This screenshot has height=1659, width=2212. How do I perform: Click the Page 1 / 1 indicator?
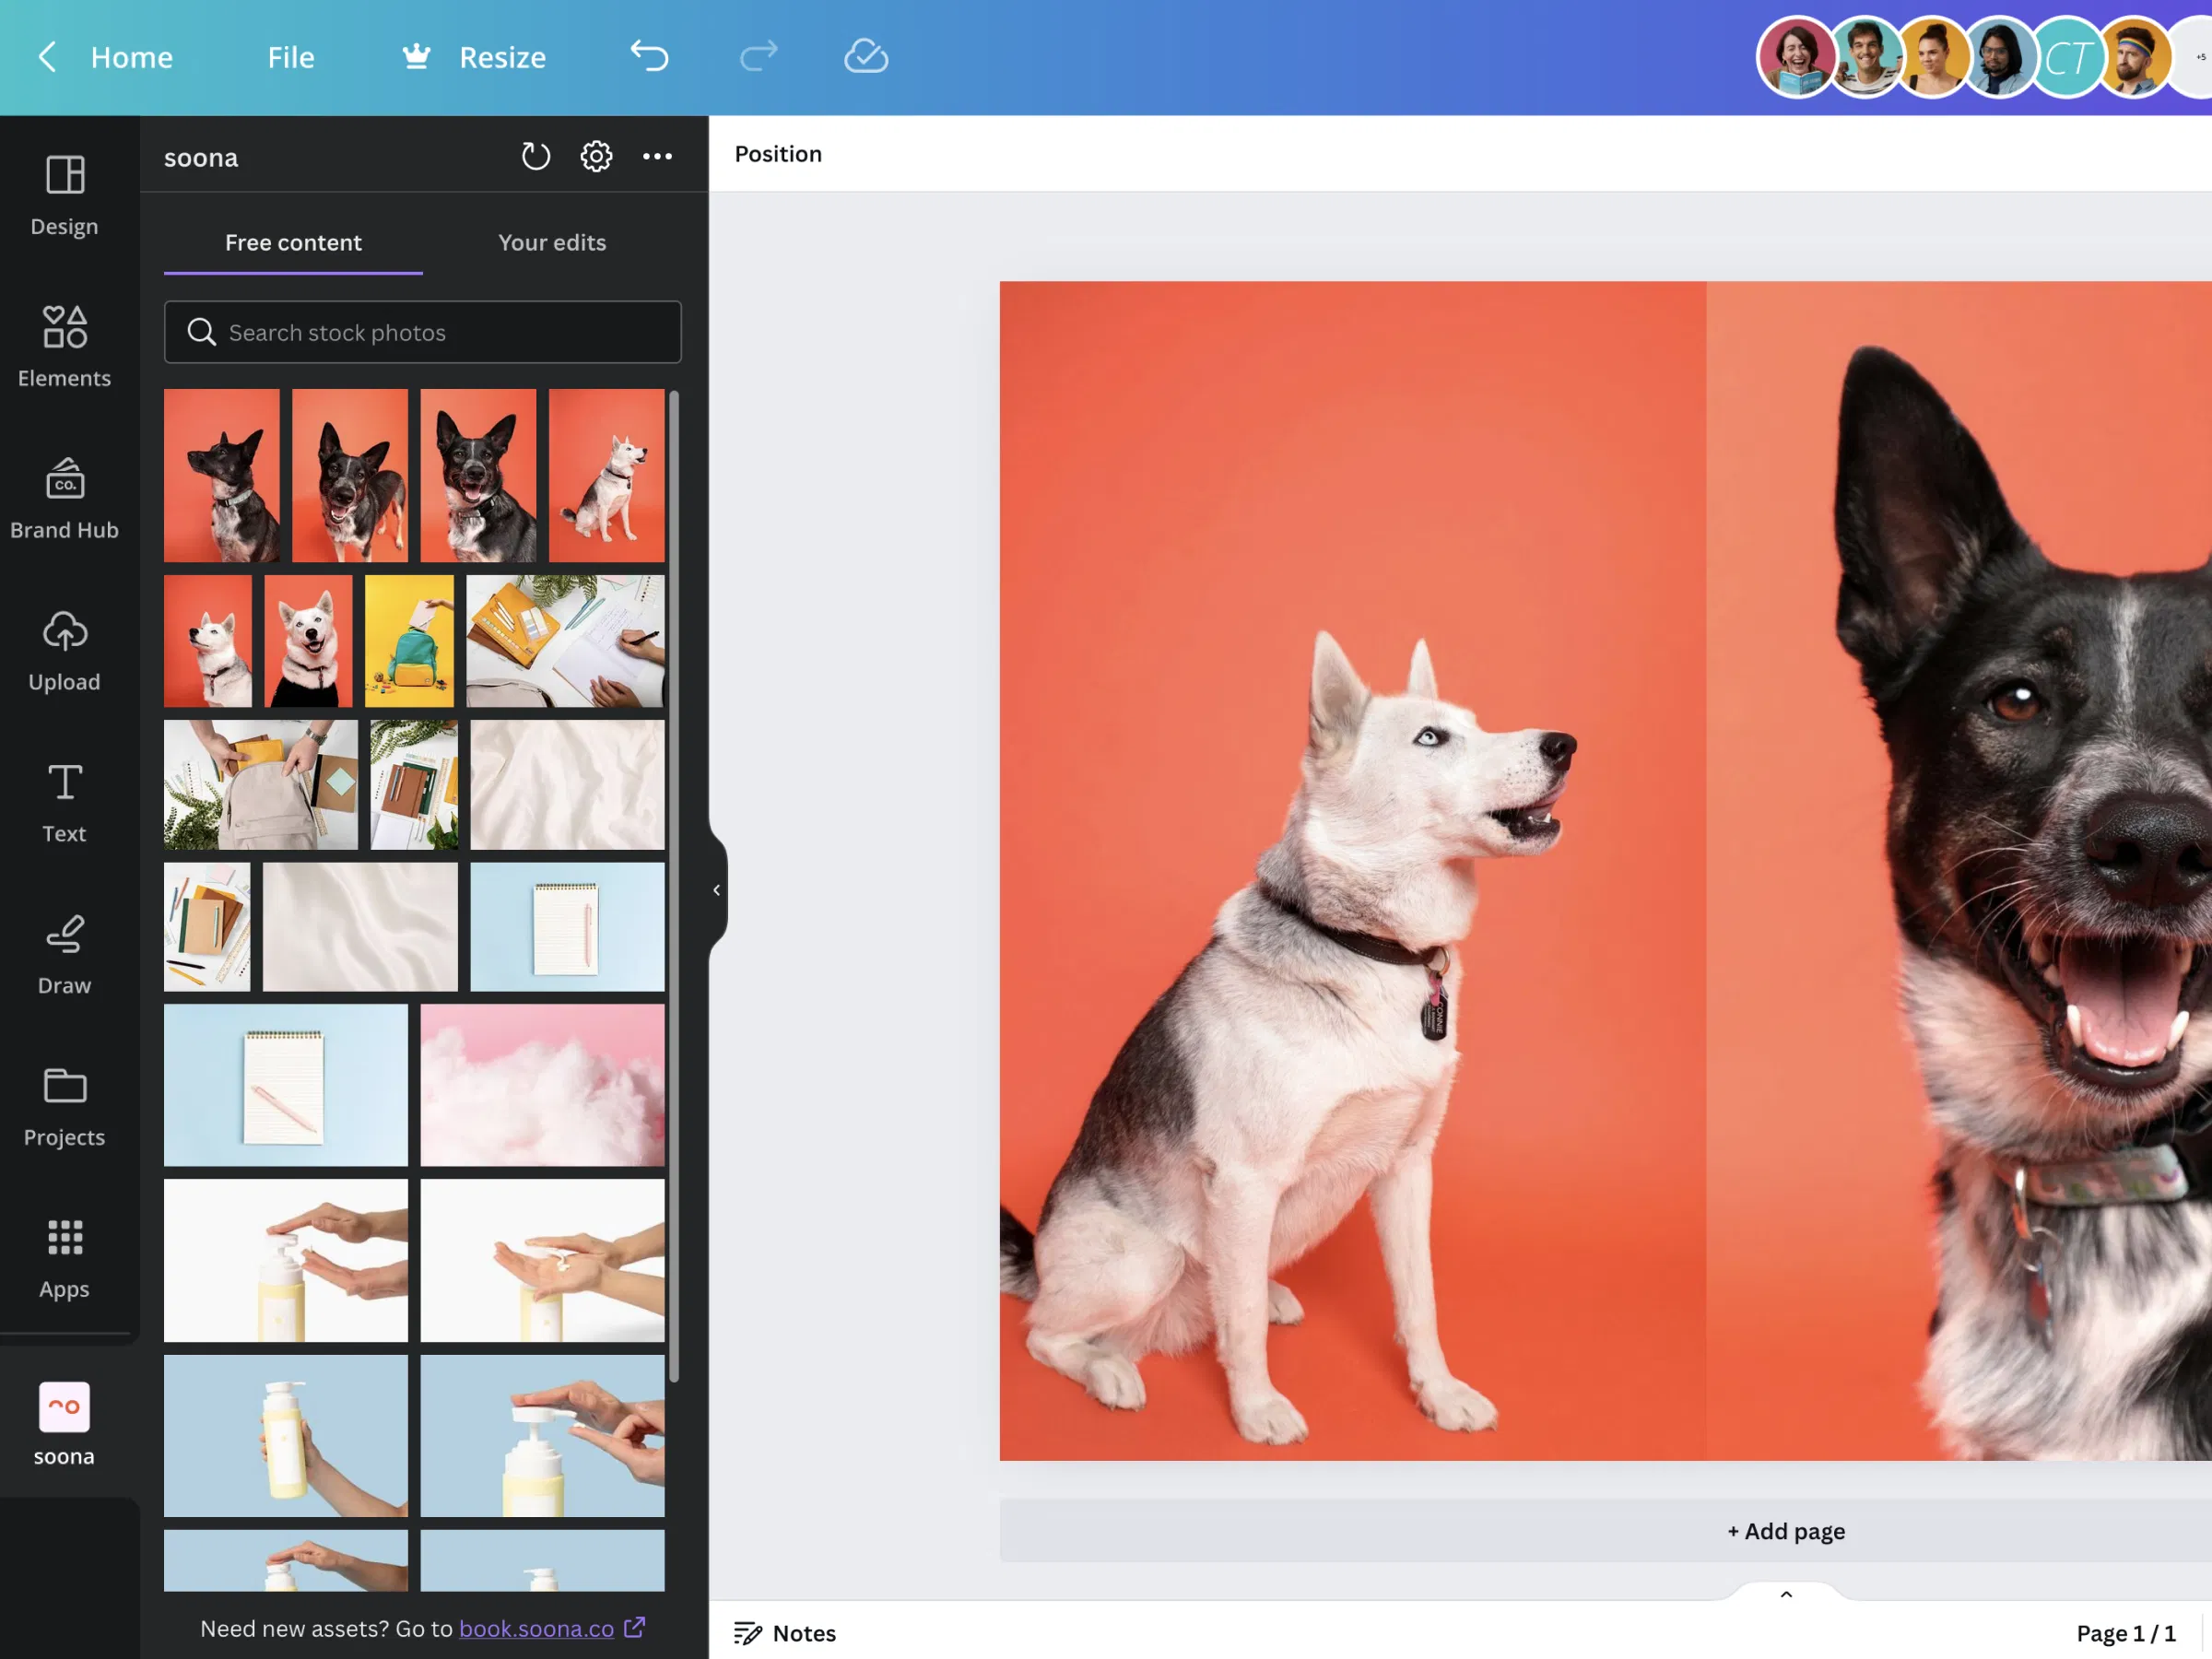click(x=2125, y=1633)
